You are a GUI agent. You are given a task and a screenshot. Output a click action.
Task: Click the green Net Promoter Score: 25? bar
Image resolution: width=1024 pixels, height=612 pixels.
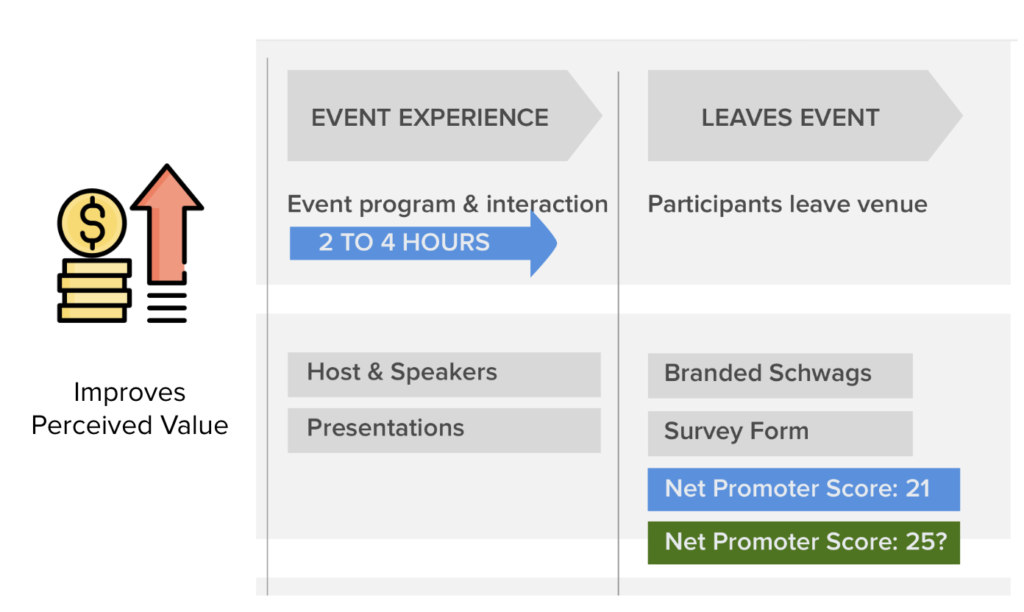coord(804,543)
